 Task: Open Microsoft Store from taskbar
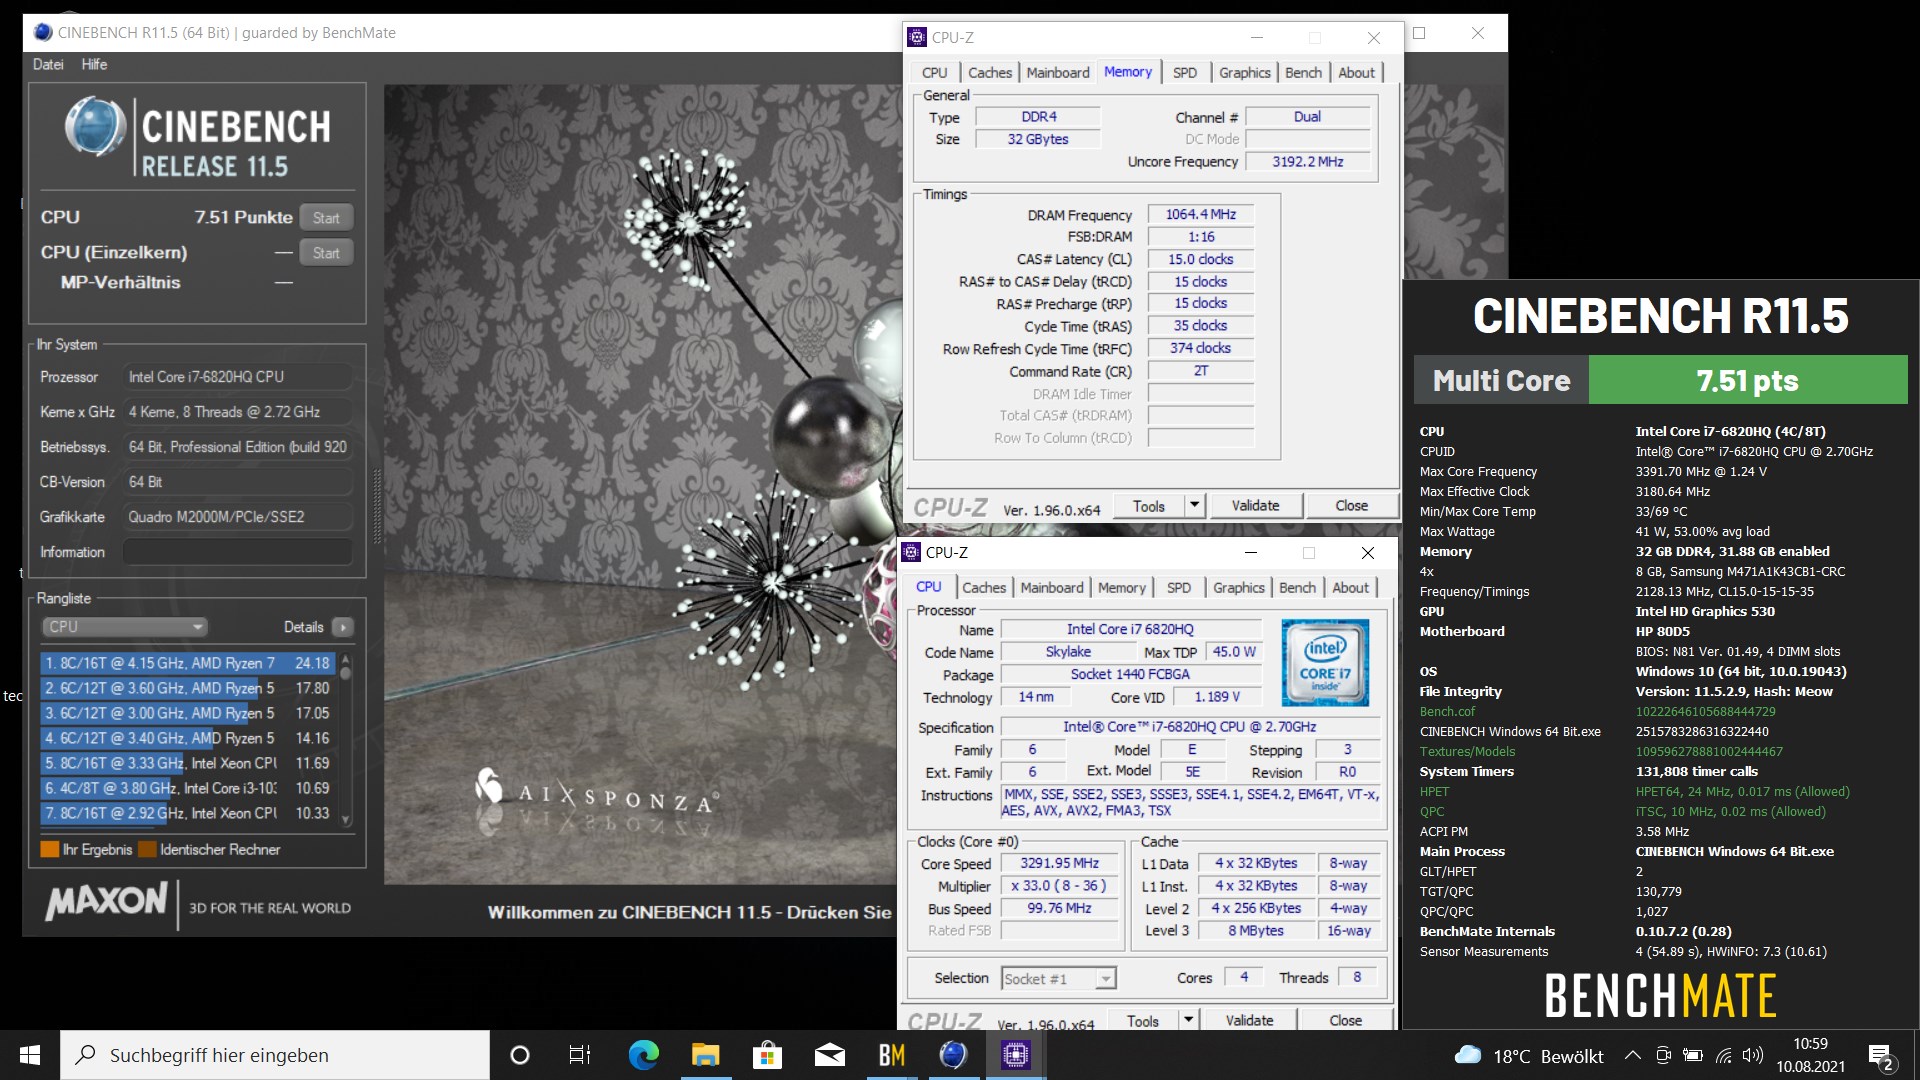[x=767, y=1055]
